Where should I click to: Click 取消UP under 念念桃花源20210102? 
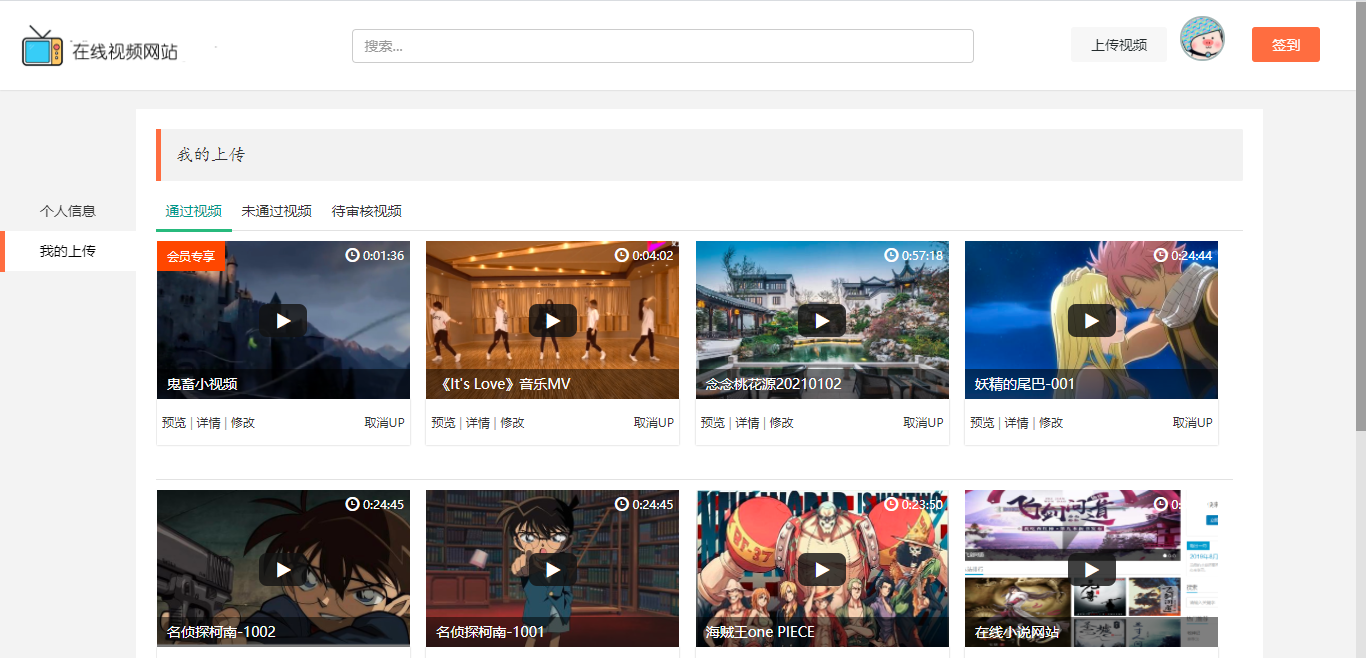(x=921, y=422)
